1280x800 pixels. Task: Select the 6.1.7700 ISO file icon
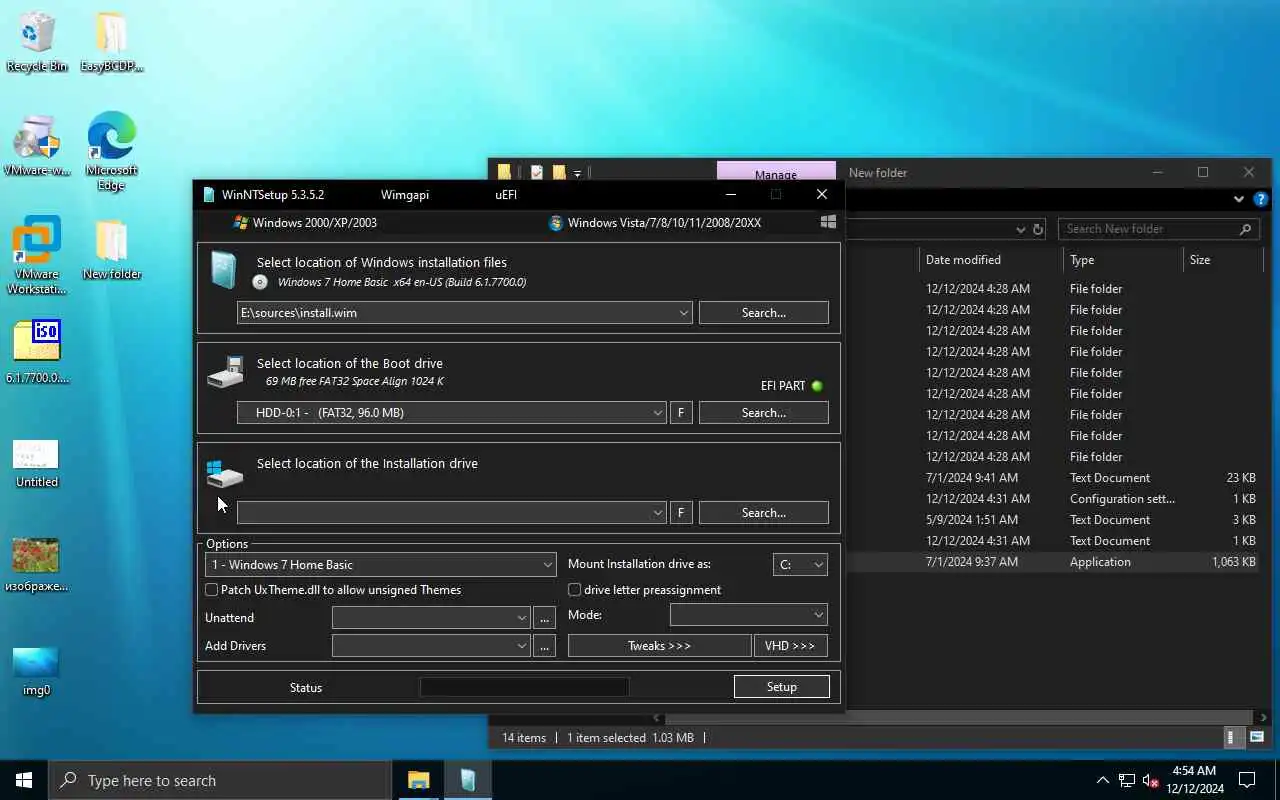pos(37,352)
